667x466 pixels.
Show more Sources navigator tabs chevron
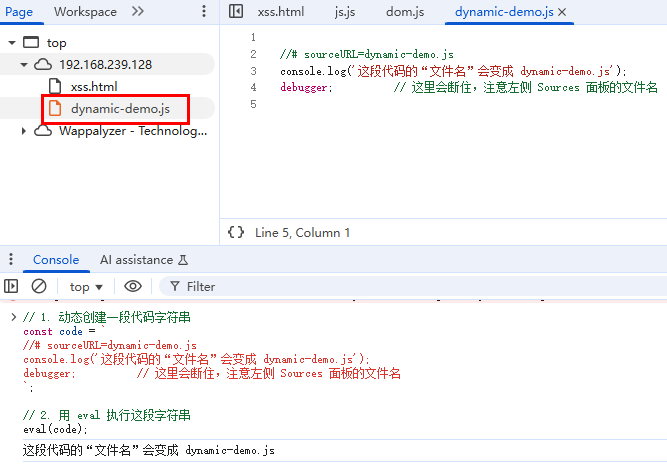tap(138, 11)
